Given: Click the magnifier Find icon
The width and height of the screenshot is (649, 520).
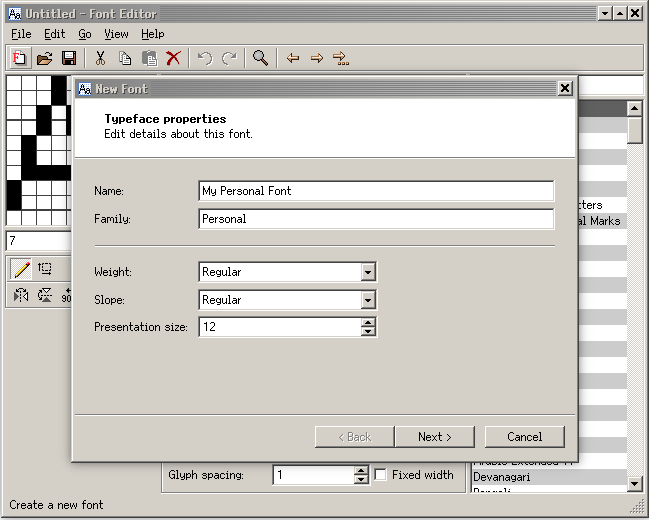Looking at the screenshot, I should 260,58.
